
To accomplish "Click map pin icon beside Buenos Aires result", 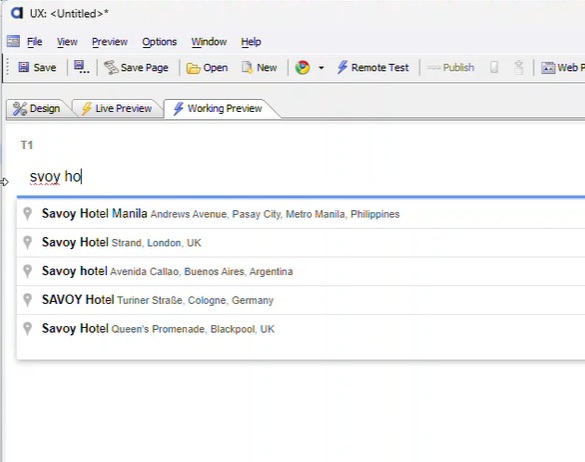I will point(28,271).
